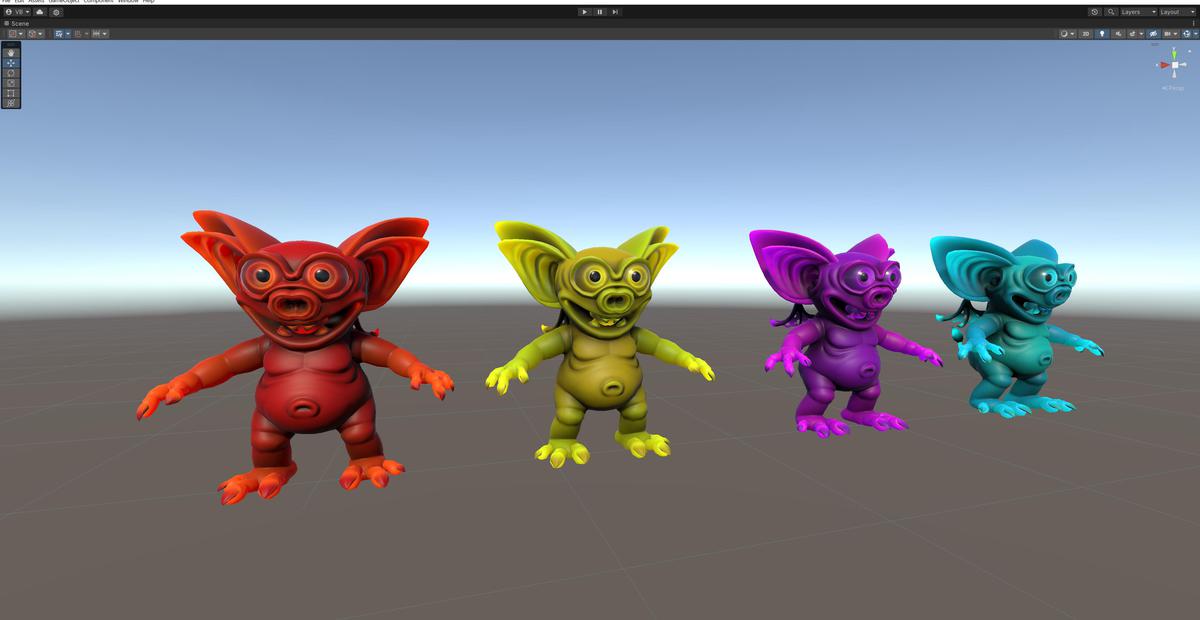
Task: Open the Help menu
Action: point(149,1)
